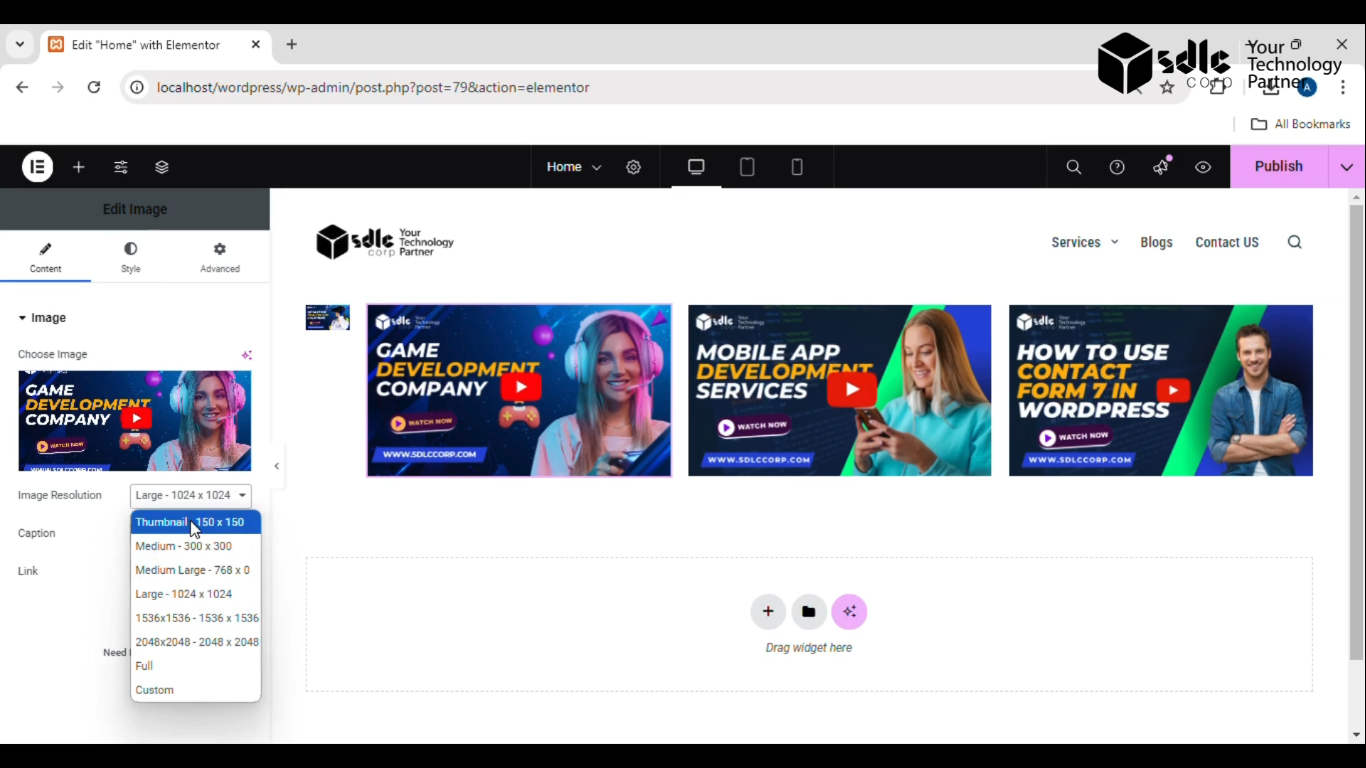1366x768 pixels.
Task: Reload the browser page
Action: click(94, 87)
